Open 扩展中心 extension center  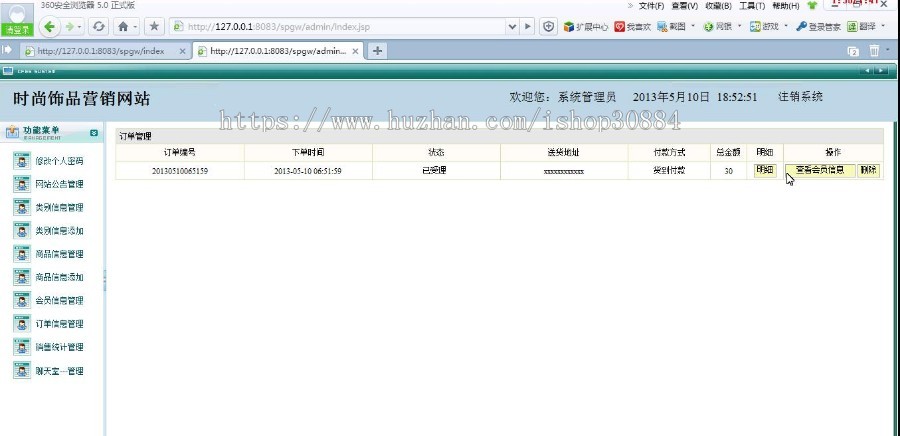tap(585, 26)
